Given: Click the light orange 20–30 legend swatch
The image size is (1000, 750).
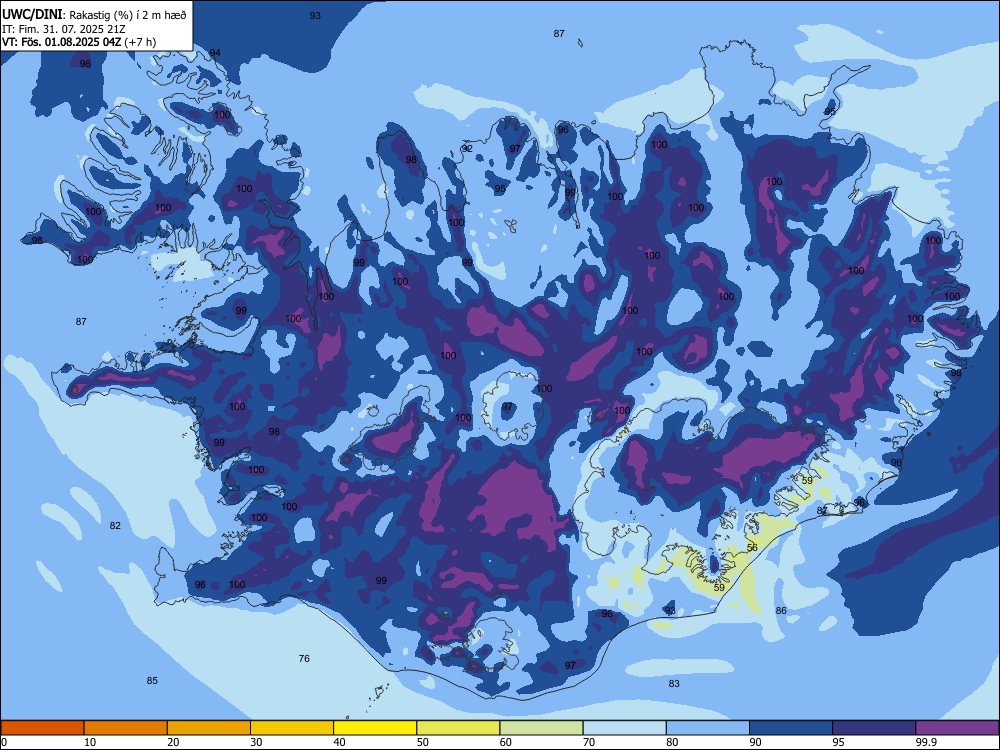Looking at the screenshot, I should pos(209,728).
